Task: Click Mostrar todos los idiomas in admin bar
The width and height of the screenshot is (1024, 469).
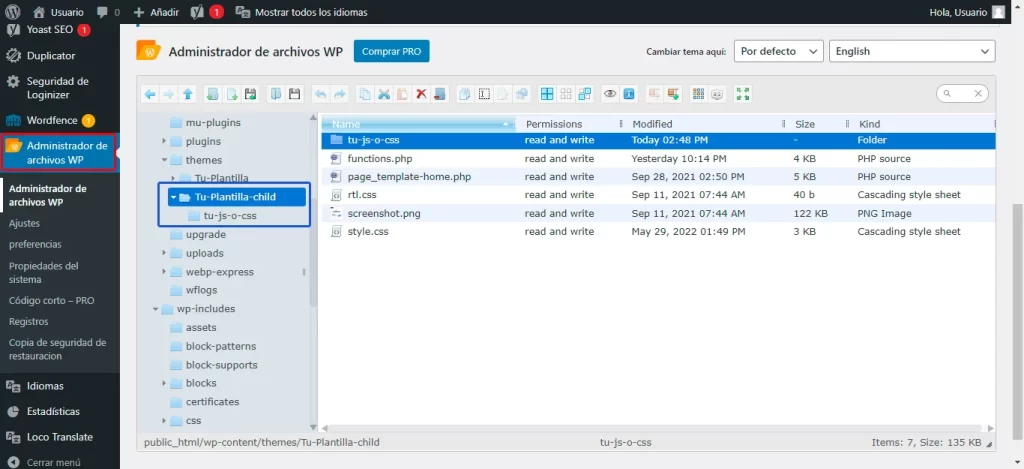Action: pos(301,12)
